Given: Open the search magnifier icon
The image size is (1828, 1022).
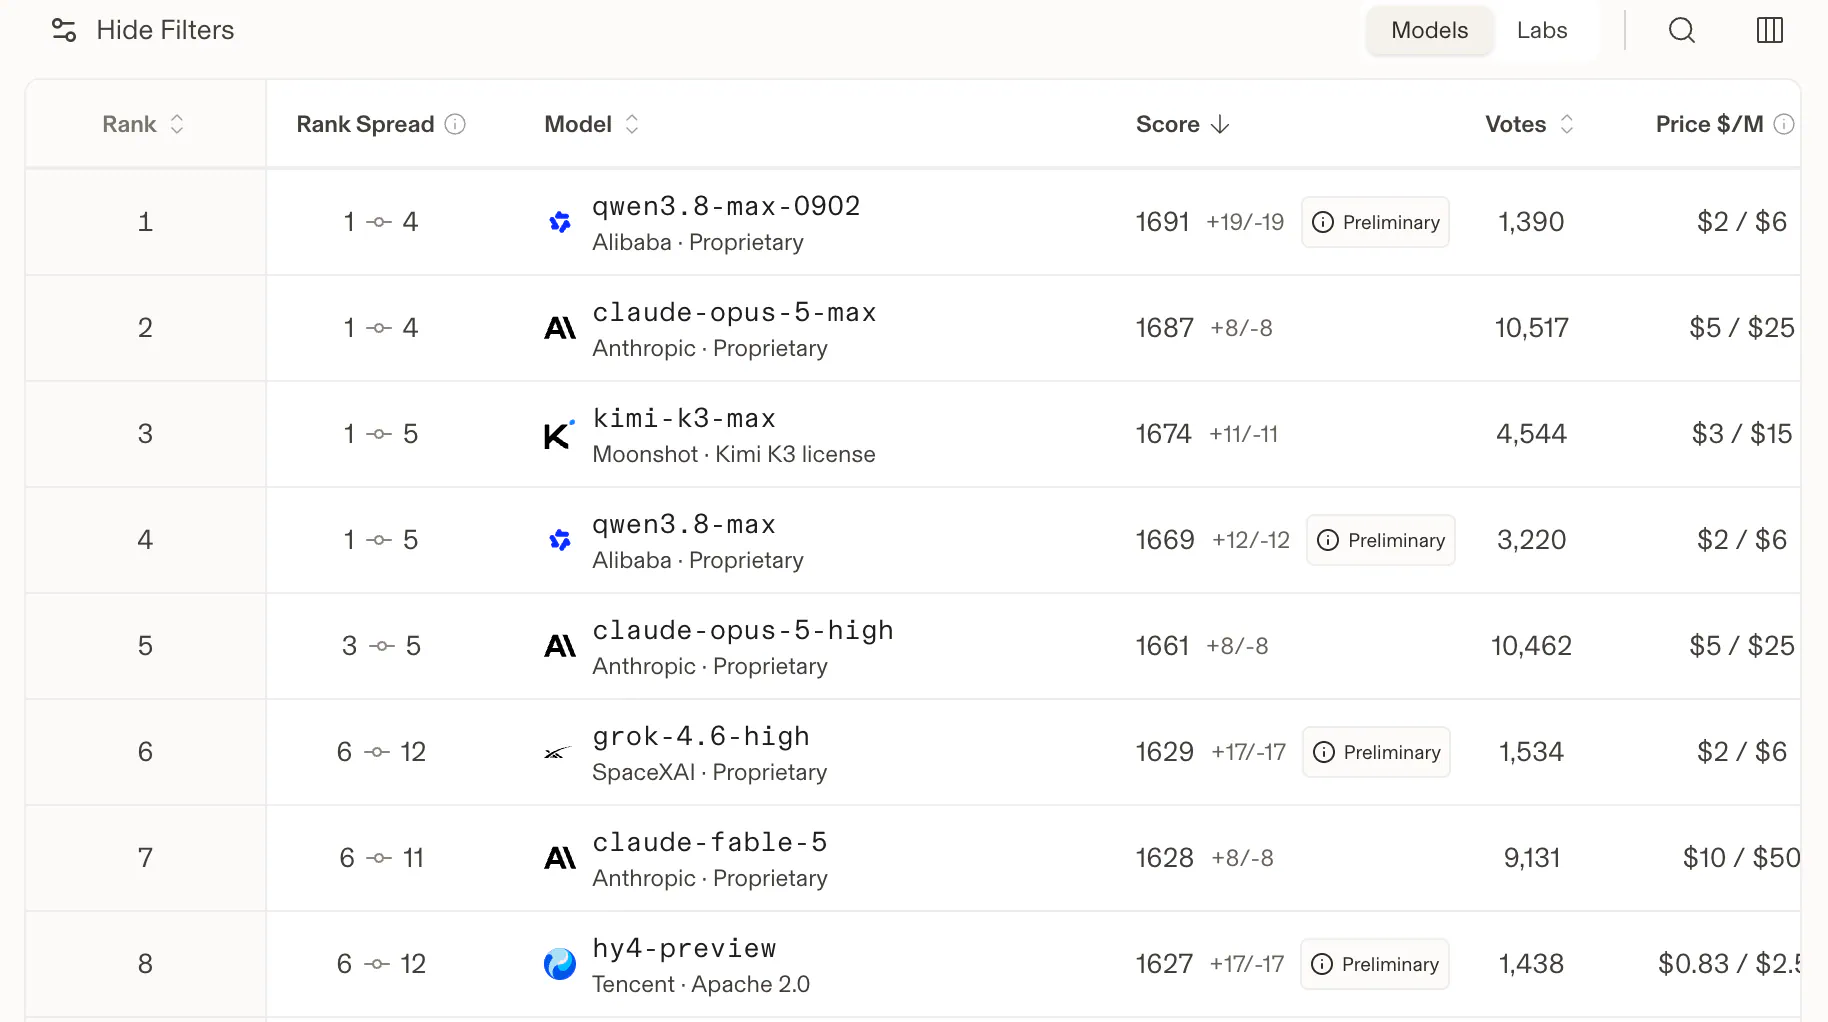Looking at the screenshot, I should click(1682, 30).
